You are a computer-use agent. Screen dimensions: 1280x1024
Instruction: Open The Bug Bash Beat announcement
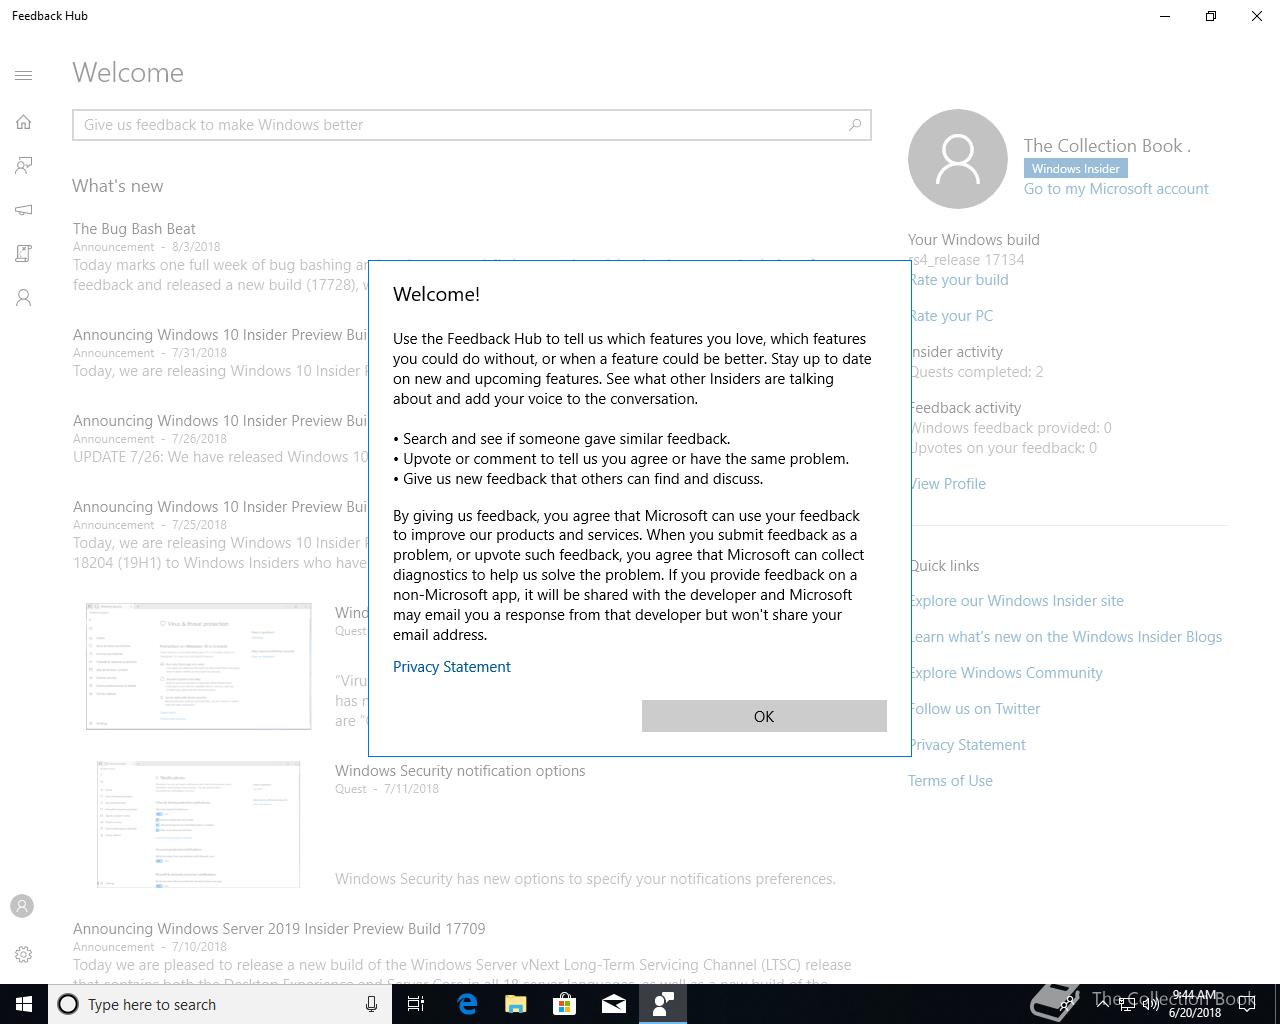pyautogui.click(x=134, y=229)
